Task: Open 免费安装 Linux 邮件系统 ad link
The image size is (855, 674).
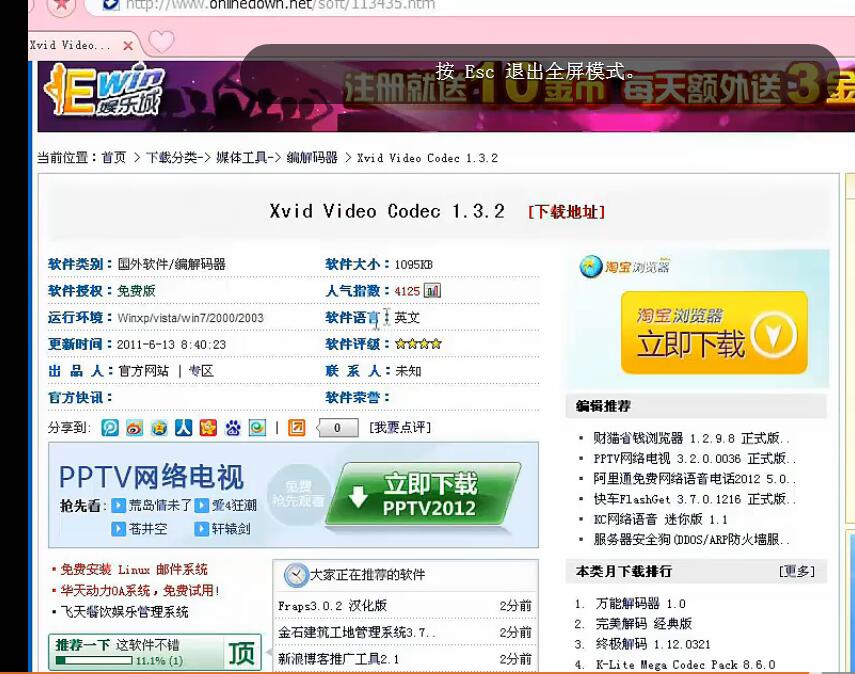Action: coord(134,570)
